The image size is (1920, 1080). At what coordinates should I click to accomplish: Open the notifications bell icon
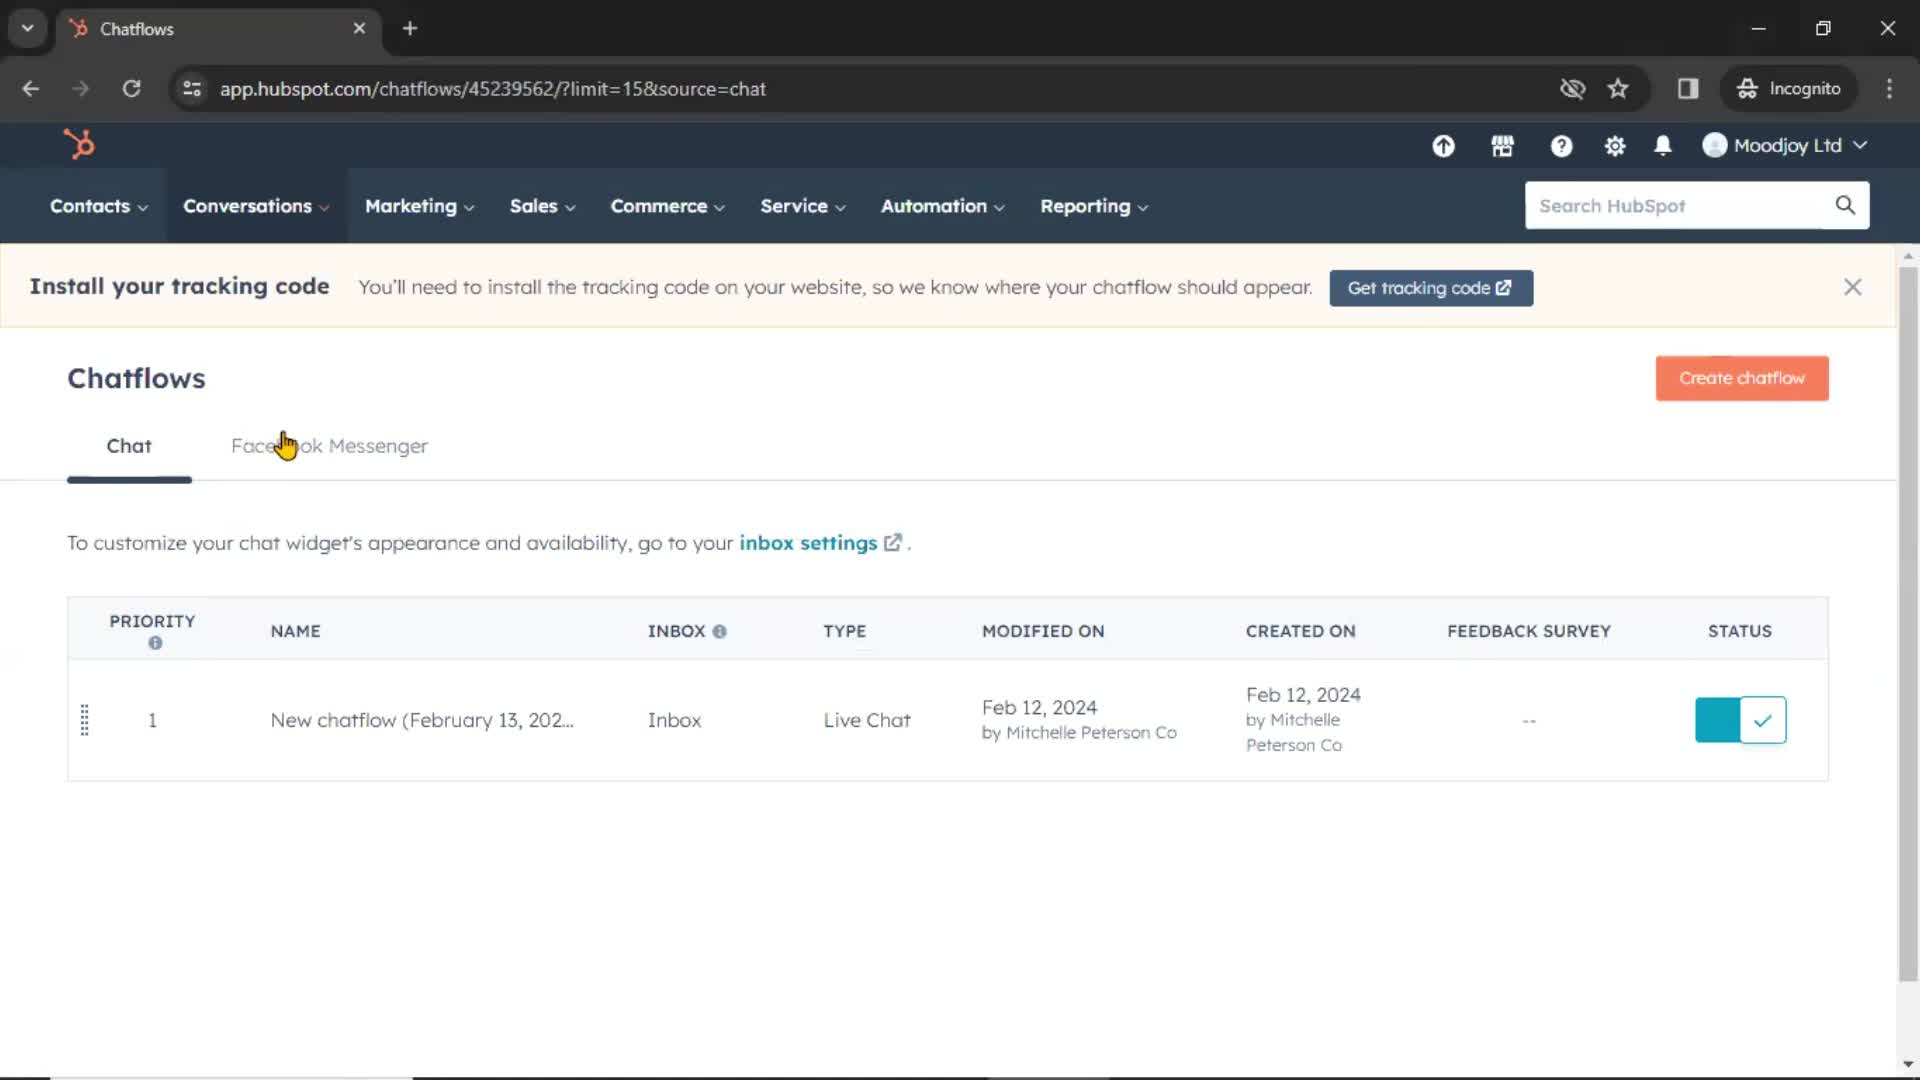(x=1663, y=145)
